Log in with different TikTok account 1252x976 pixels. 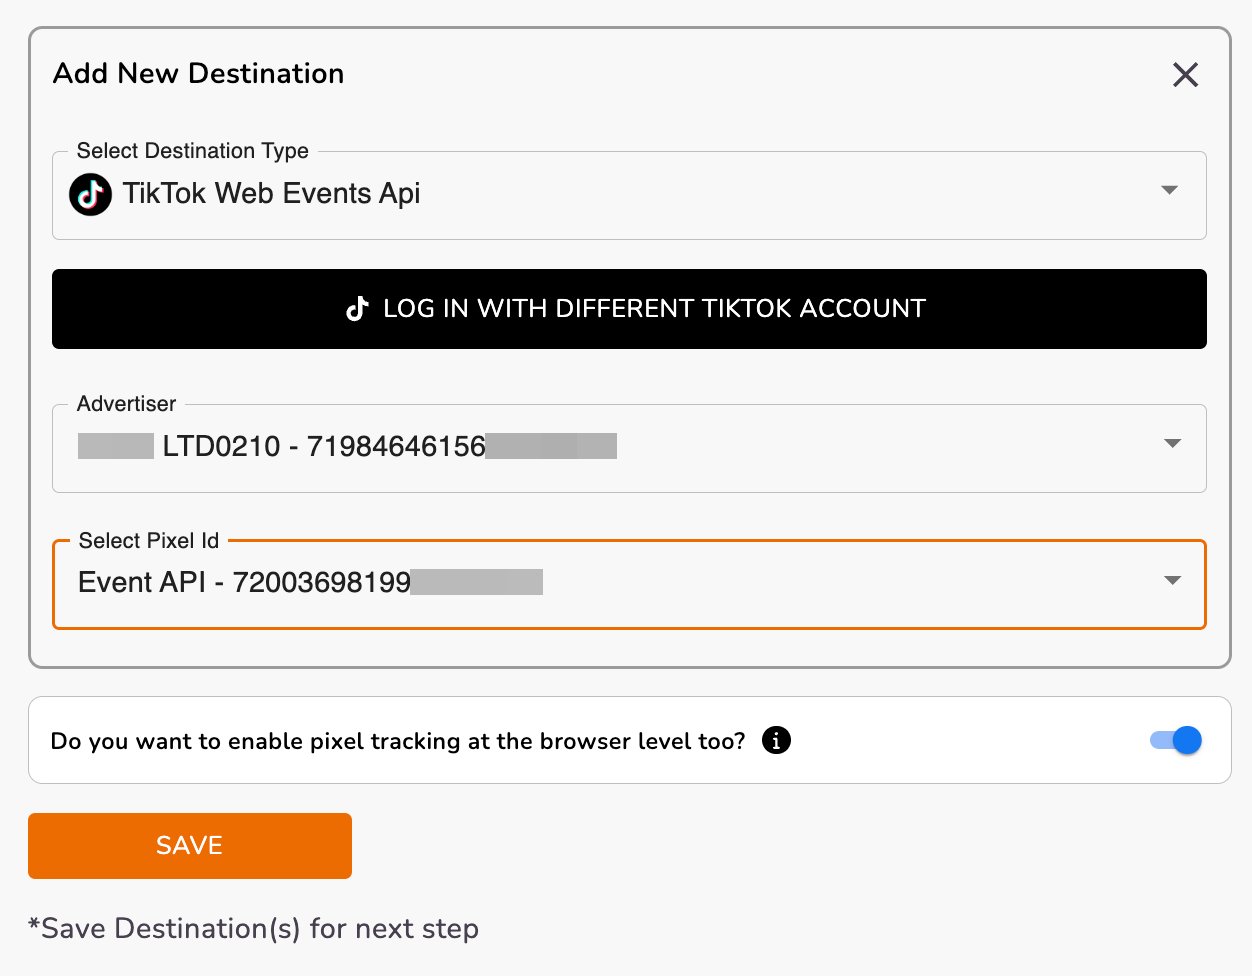pos(629,309)
